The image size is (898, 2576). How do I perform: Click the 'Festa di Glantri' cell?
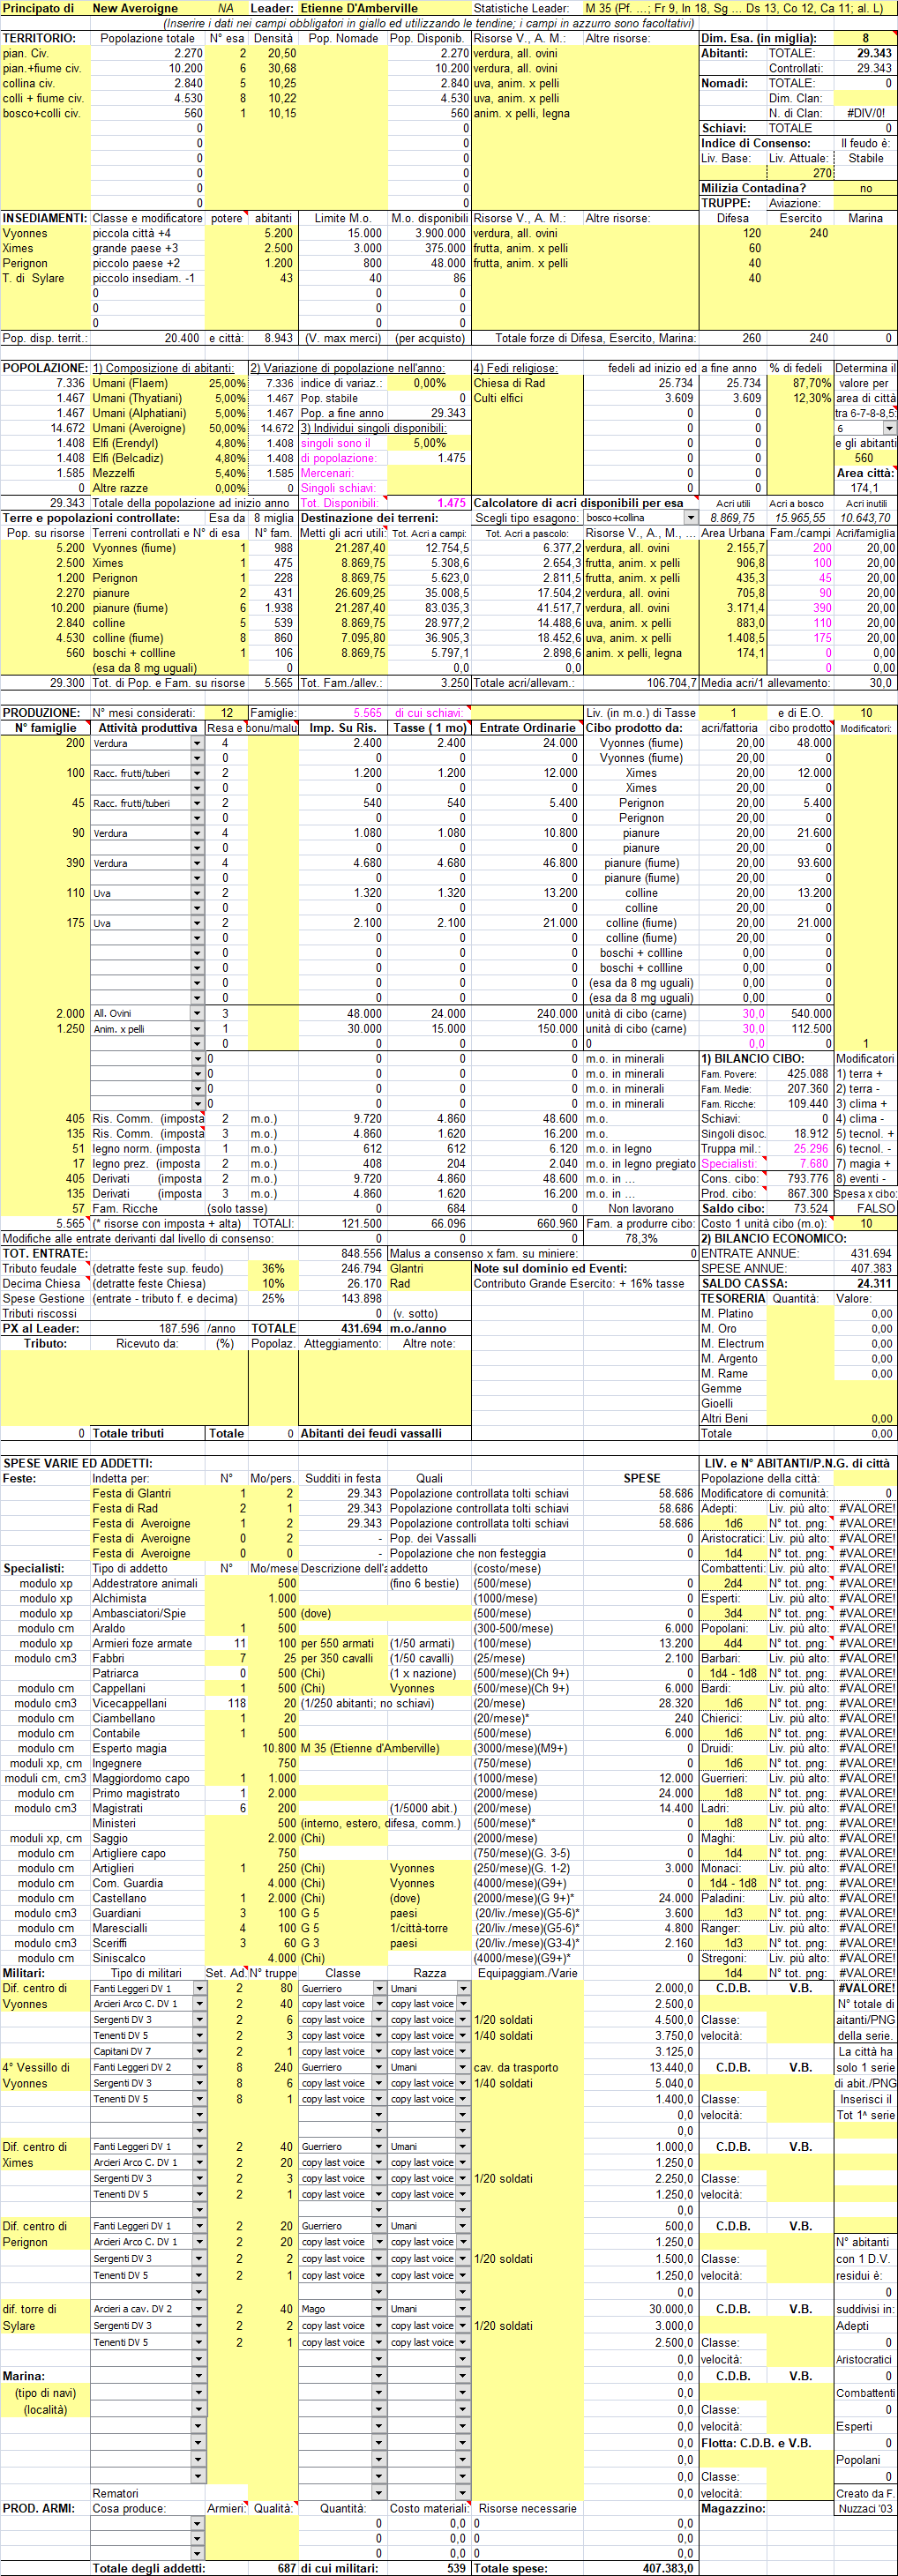click(x=148, y=1493)
